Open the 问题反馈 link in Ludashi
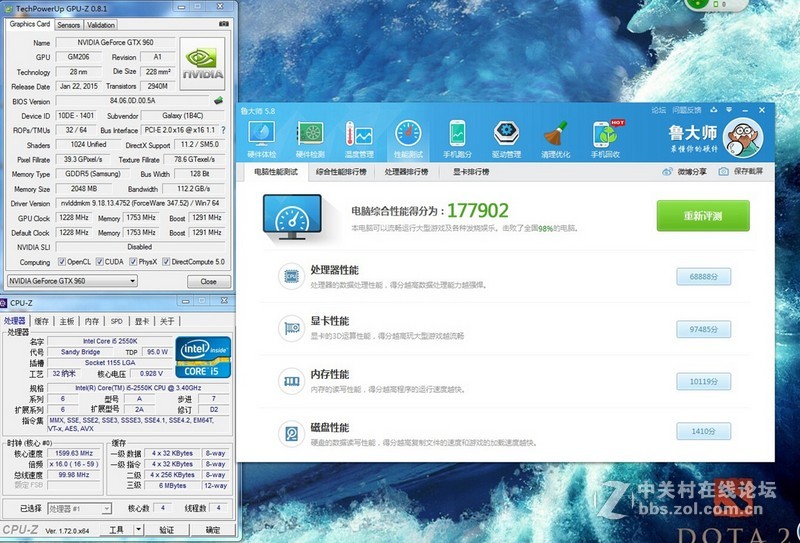This screenshot has height=543, width=800. (686, 110)
